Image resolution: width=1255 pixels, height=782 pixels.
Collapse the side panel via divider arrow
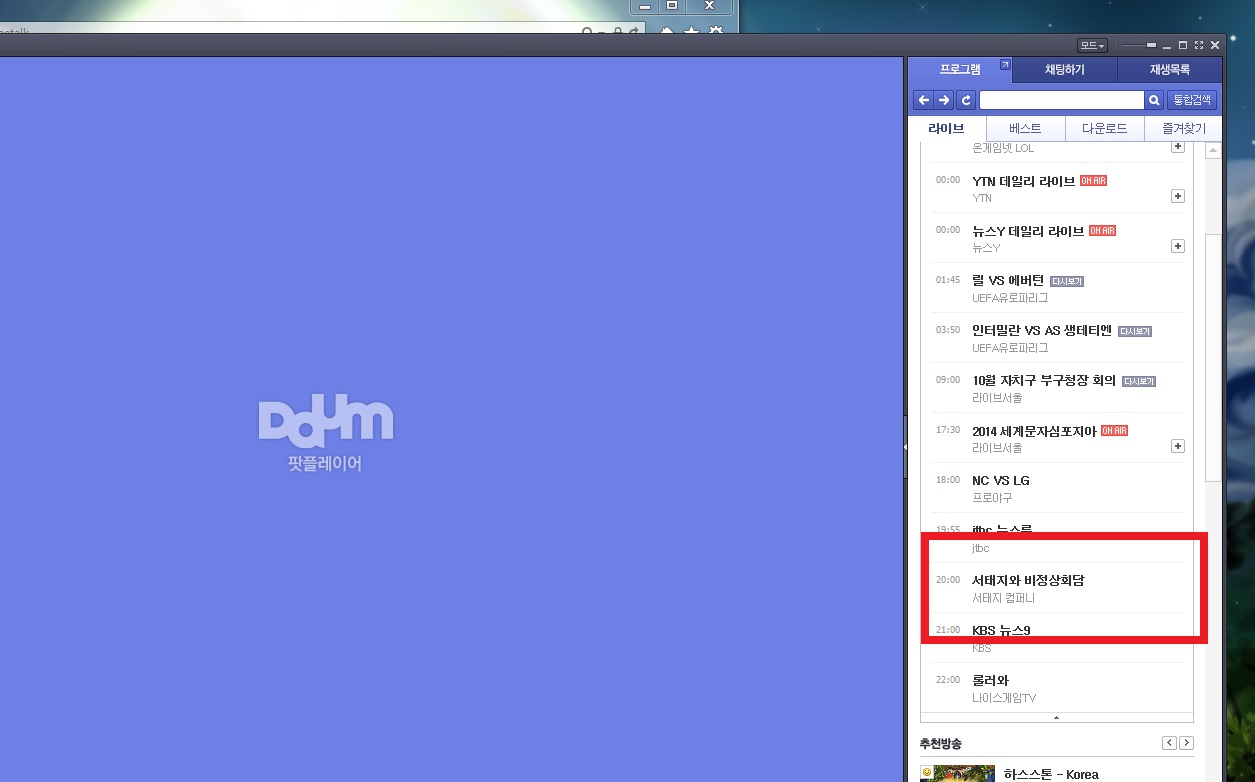[905, 447]
